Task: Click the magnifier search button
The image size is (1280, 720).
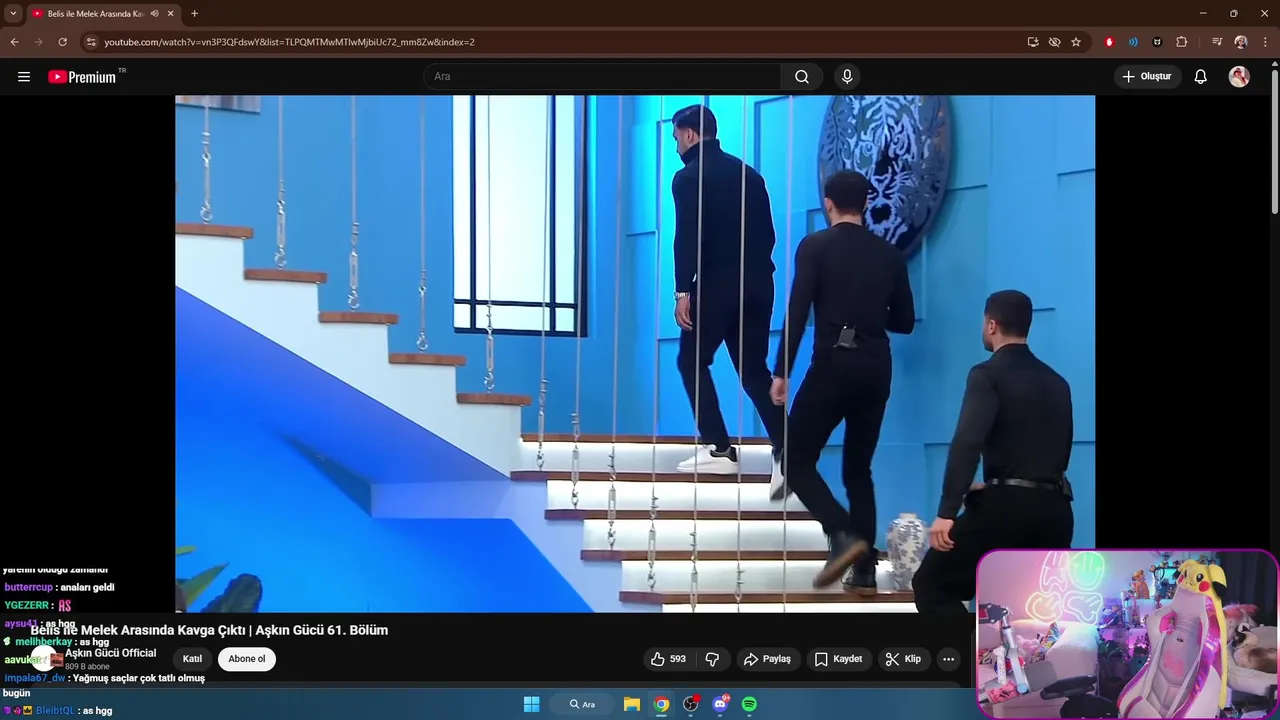Action: pyautogui.click(x=802, y=77)
